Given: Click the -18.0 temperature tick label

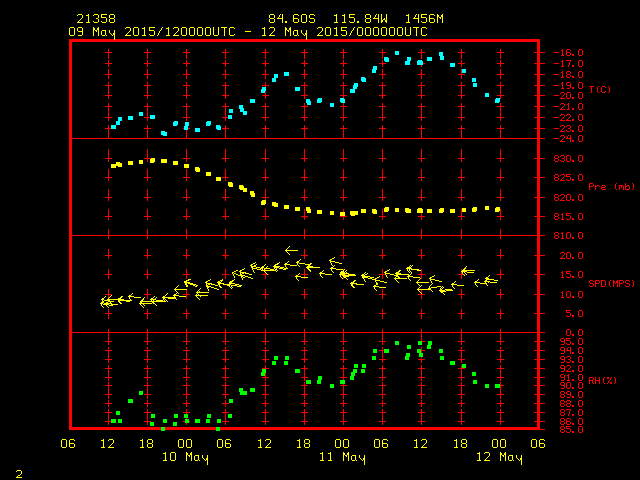Looking at the screenshot, I should (x=568, y=75).
